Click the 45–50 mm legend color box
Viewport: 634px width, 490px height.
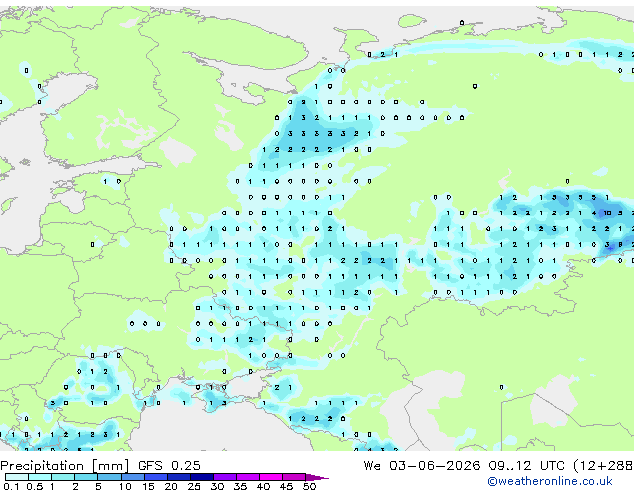click(294, 477)
